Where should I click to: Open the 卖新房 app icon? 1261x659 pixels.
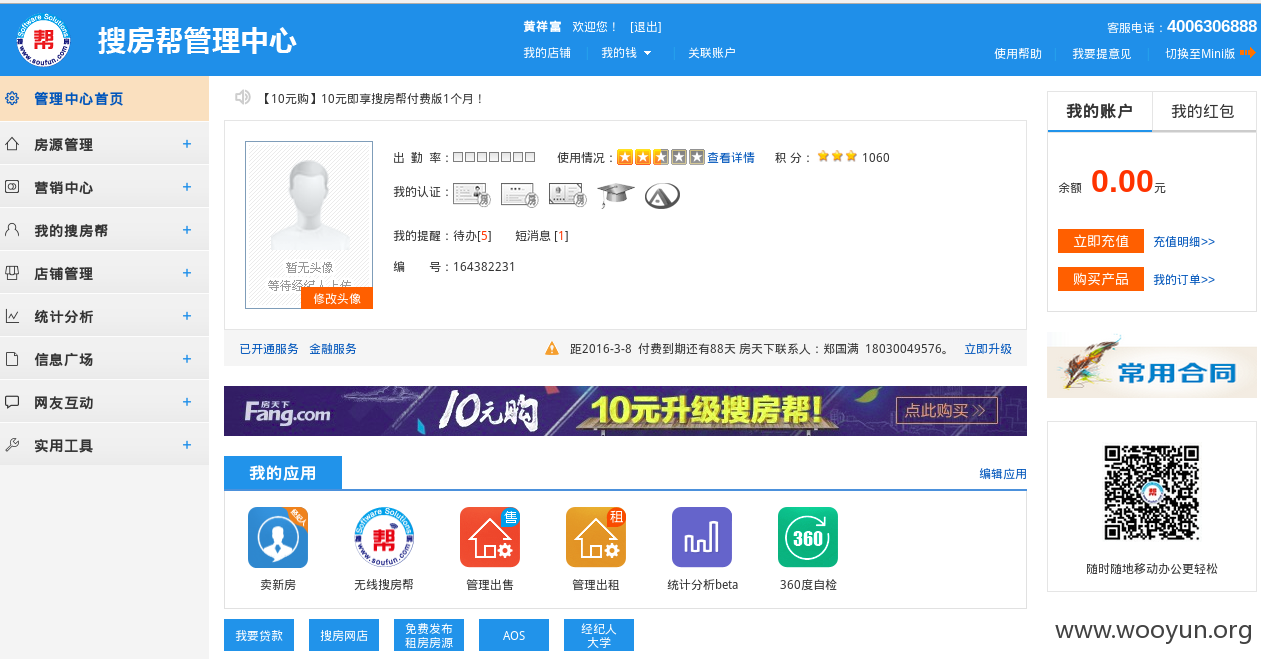[x=278, y=537]
